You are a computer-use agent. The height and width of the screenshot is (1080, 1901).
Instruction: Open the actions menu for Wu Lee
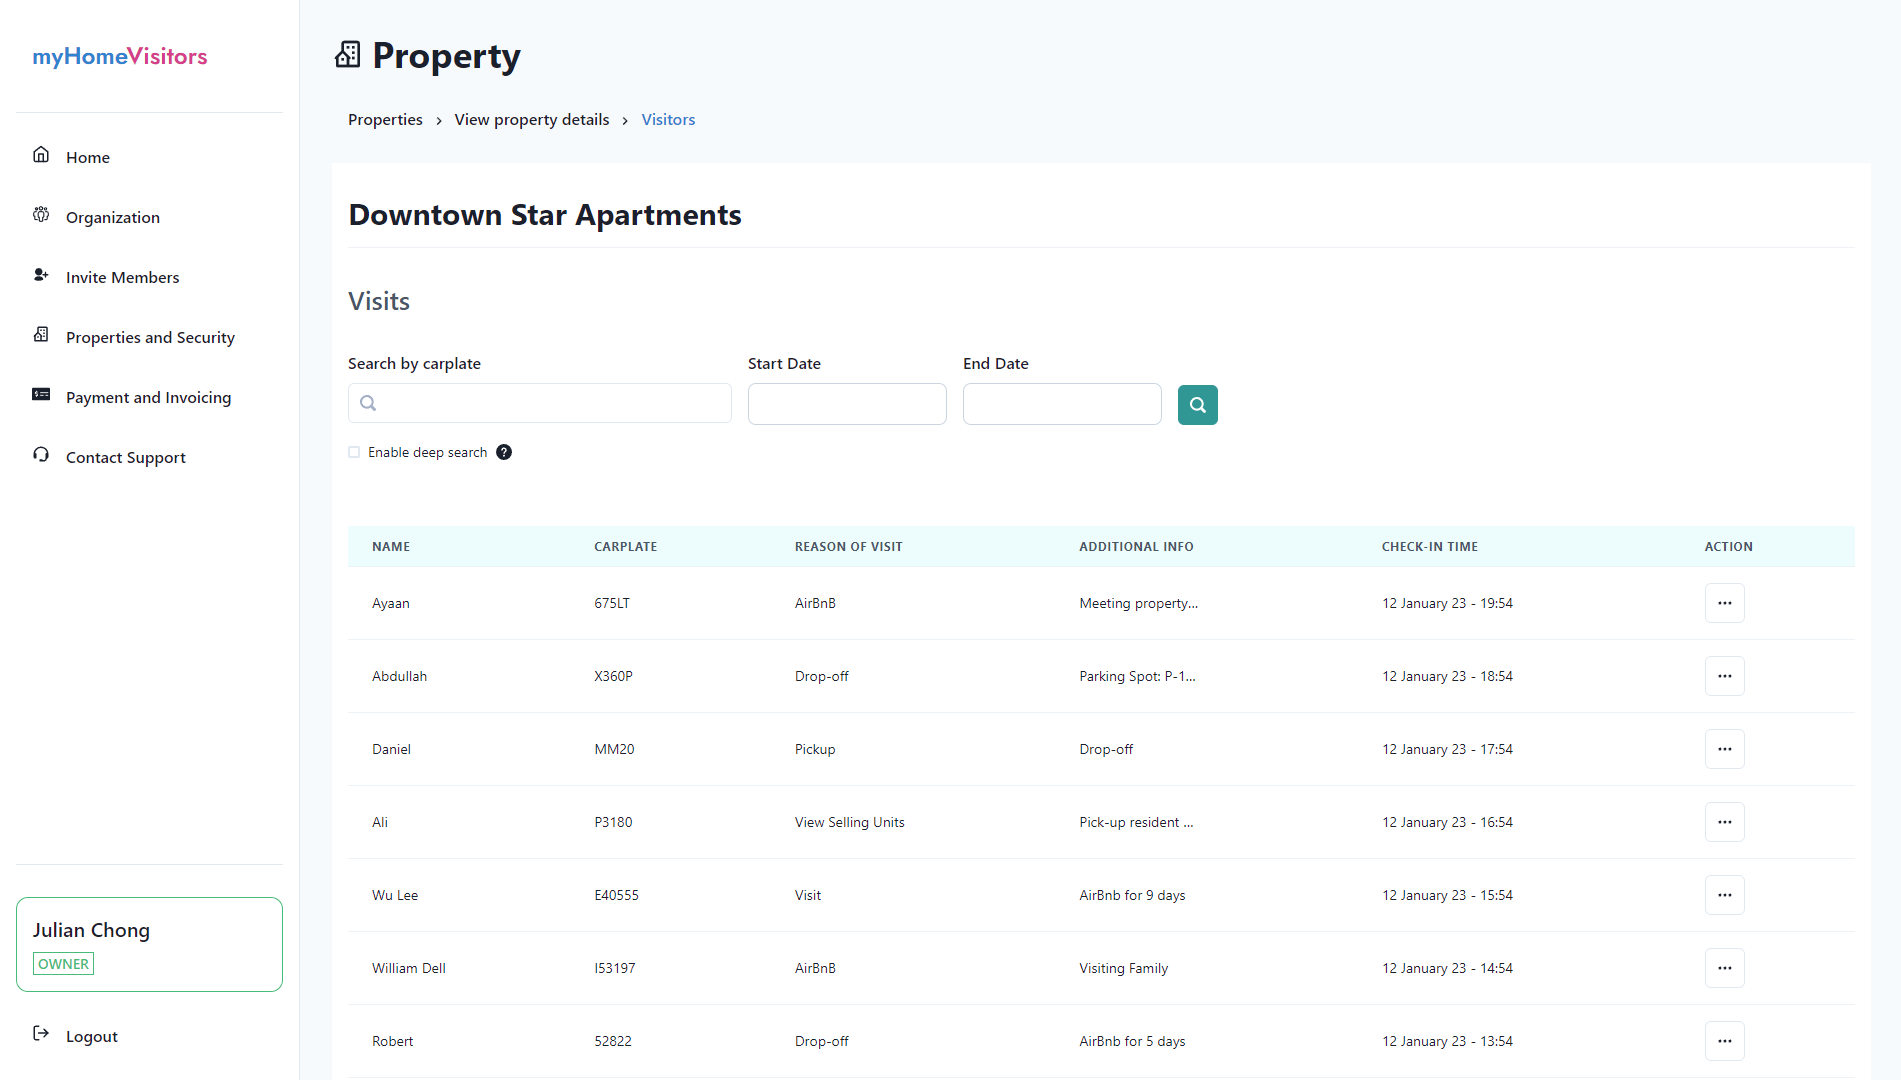pyautogui.click(x=1724, y=894)
